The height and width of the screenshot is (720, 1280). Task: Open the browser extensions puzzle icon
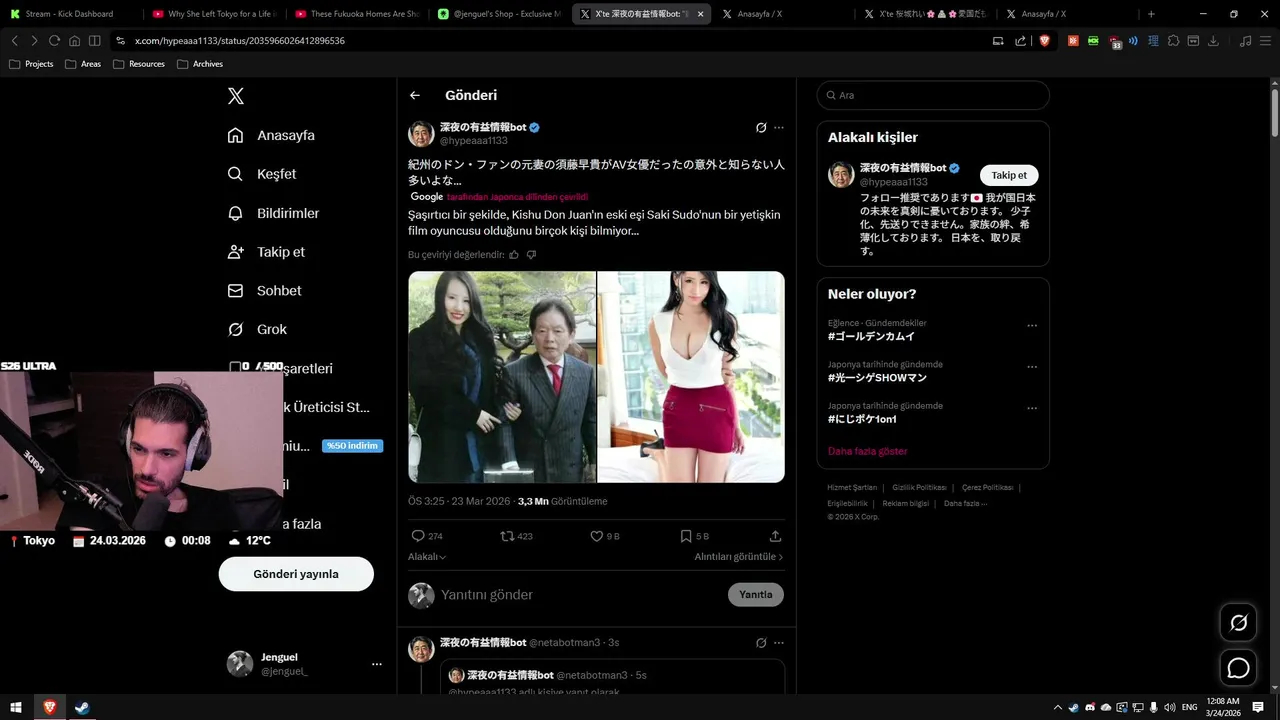coord(1173,41)
